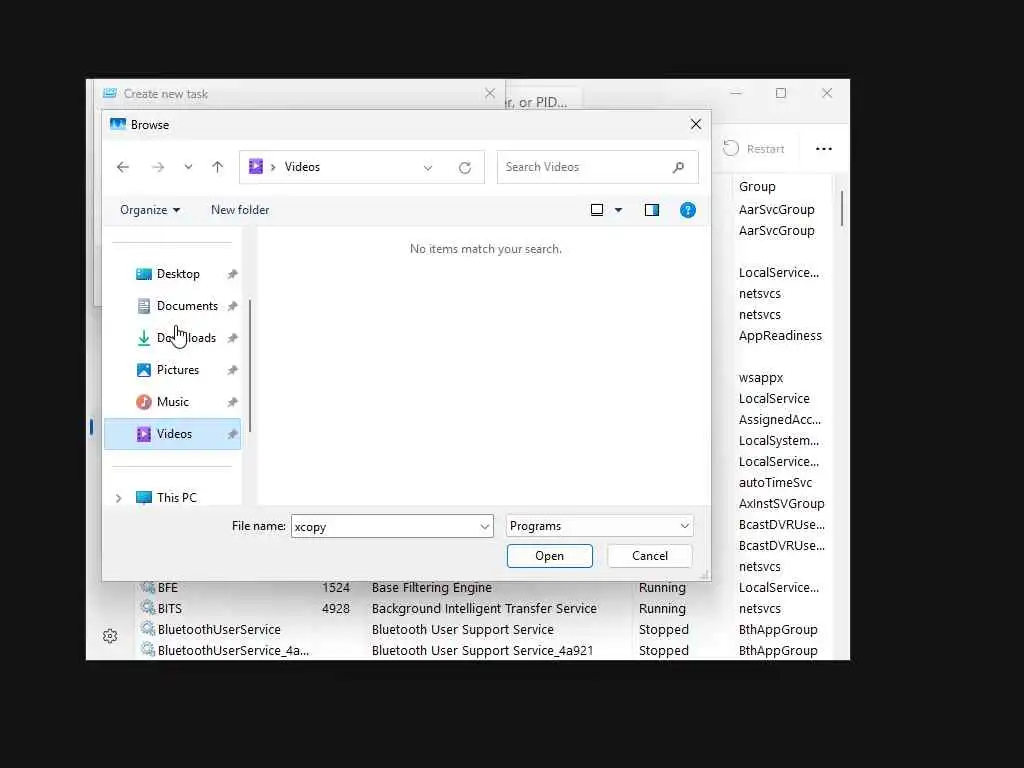
Task: Click the Base Filtering Engine description
Action: tap(431, 588)
